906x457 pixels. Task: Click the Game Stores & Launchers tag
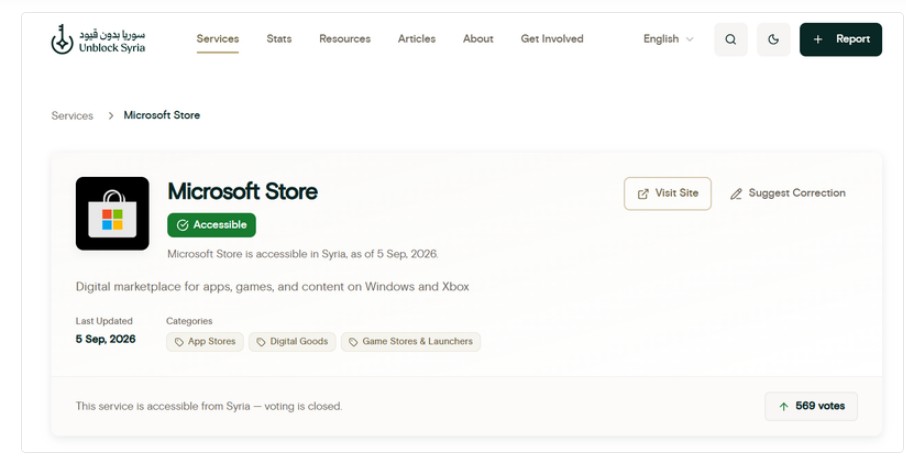(411, 341)
